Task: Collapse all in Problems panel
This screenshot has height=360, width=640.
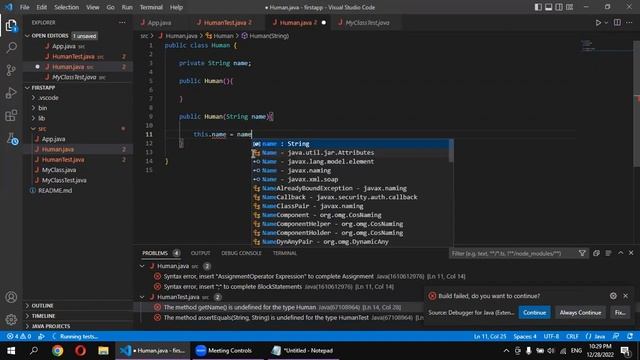Action: 596,253
